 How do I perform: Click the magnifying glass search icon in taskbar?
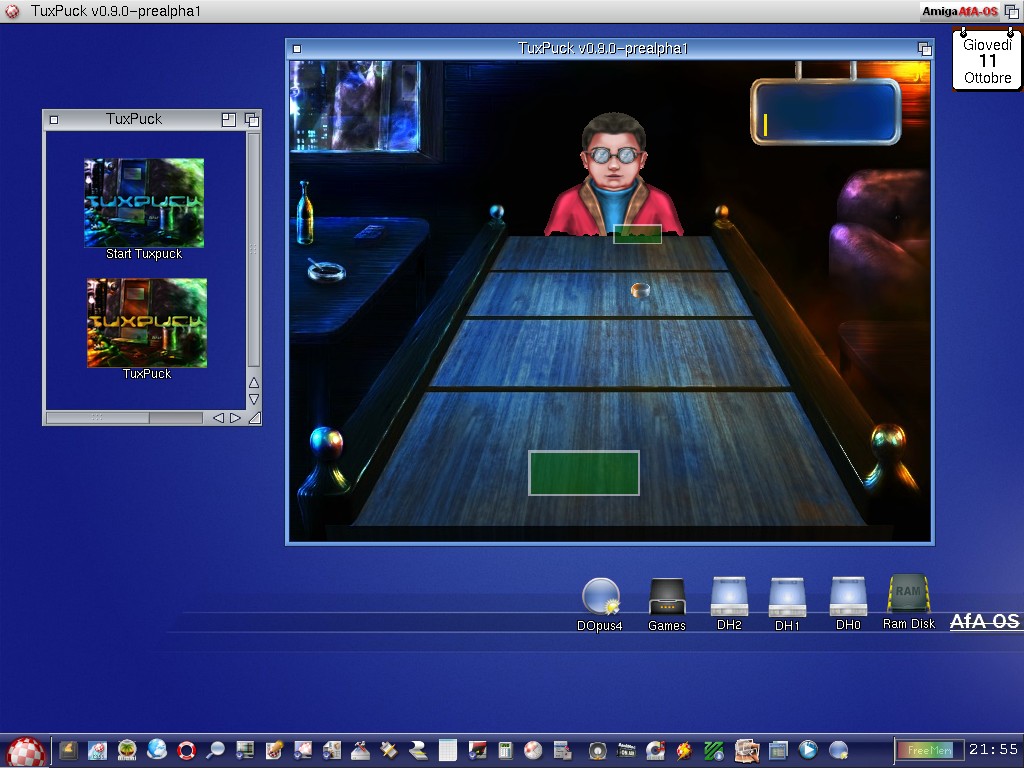point(215,750)
